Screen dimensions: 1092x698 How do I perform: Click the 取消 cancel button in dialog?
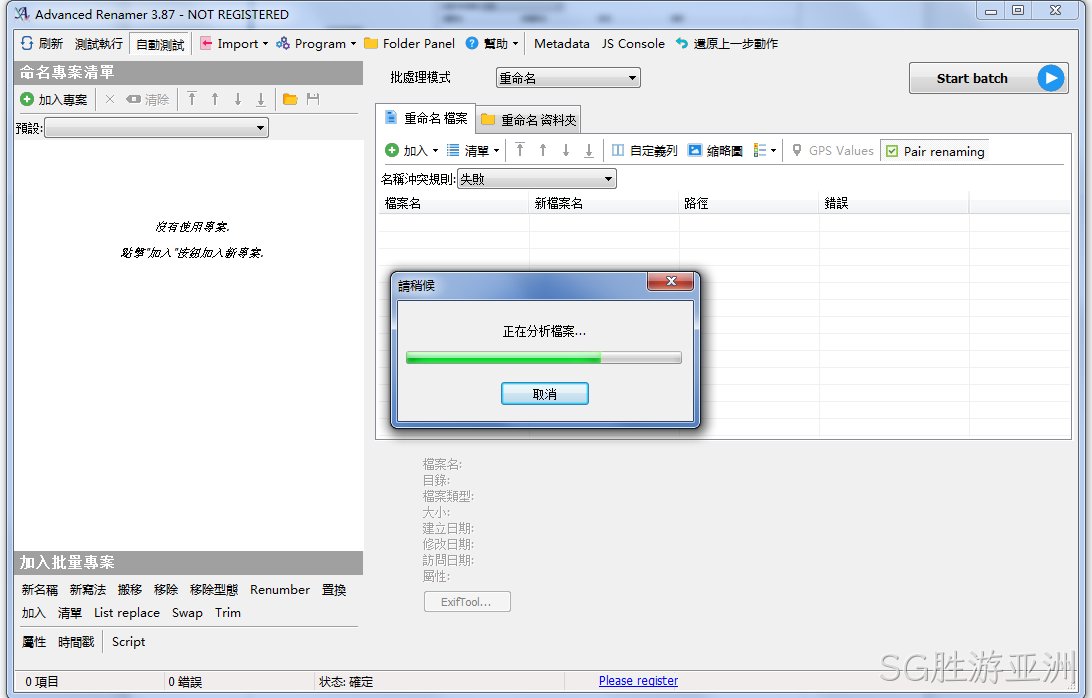(x=545, y=394)
